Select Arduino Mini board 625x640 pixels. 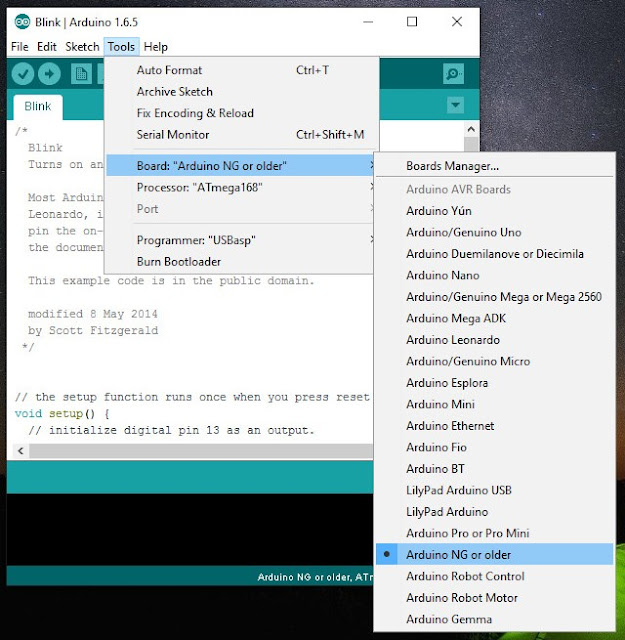click(x=494, y=404)
